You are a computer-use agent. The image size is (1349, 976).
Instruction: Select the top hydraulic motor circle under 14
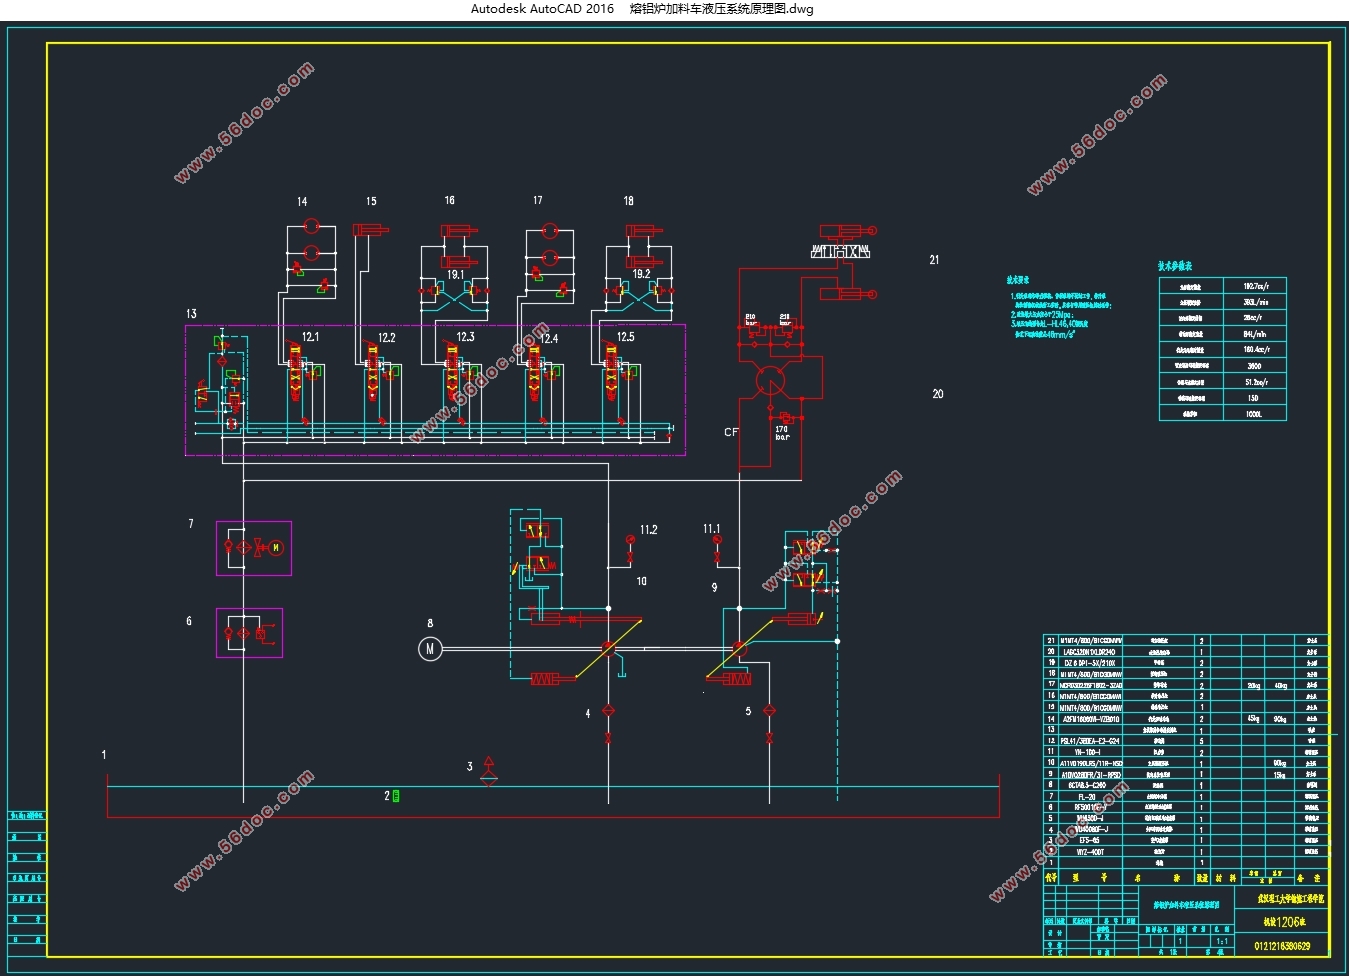point(311,227)
